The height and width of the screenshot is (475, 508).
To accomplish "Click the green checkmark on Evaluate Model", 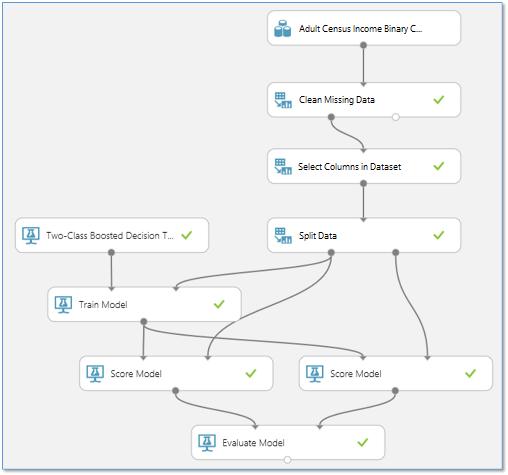I will click(362, 442).
